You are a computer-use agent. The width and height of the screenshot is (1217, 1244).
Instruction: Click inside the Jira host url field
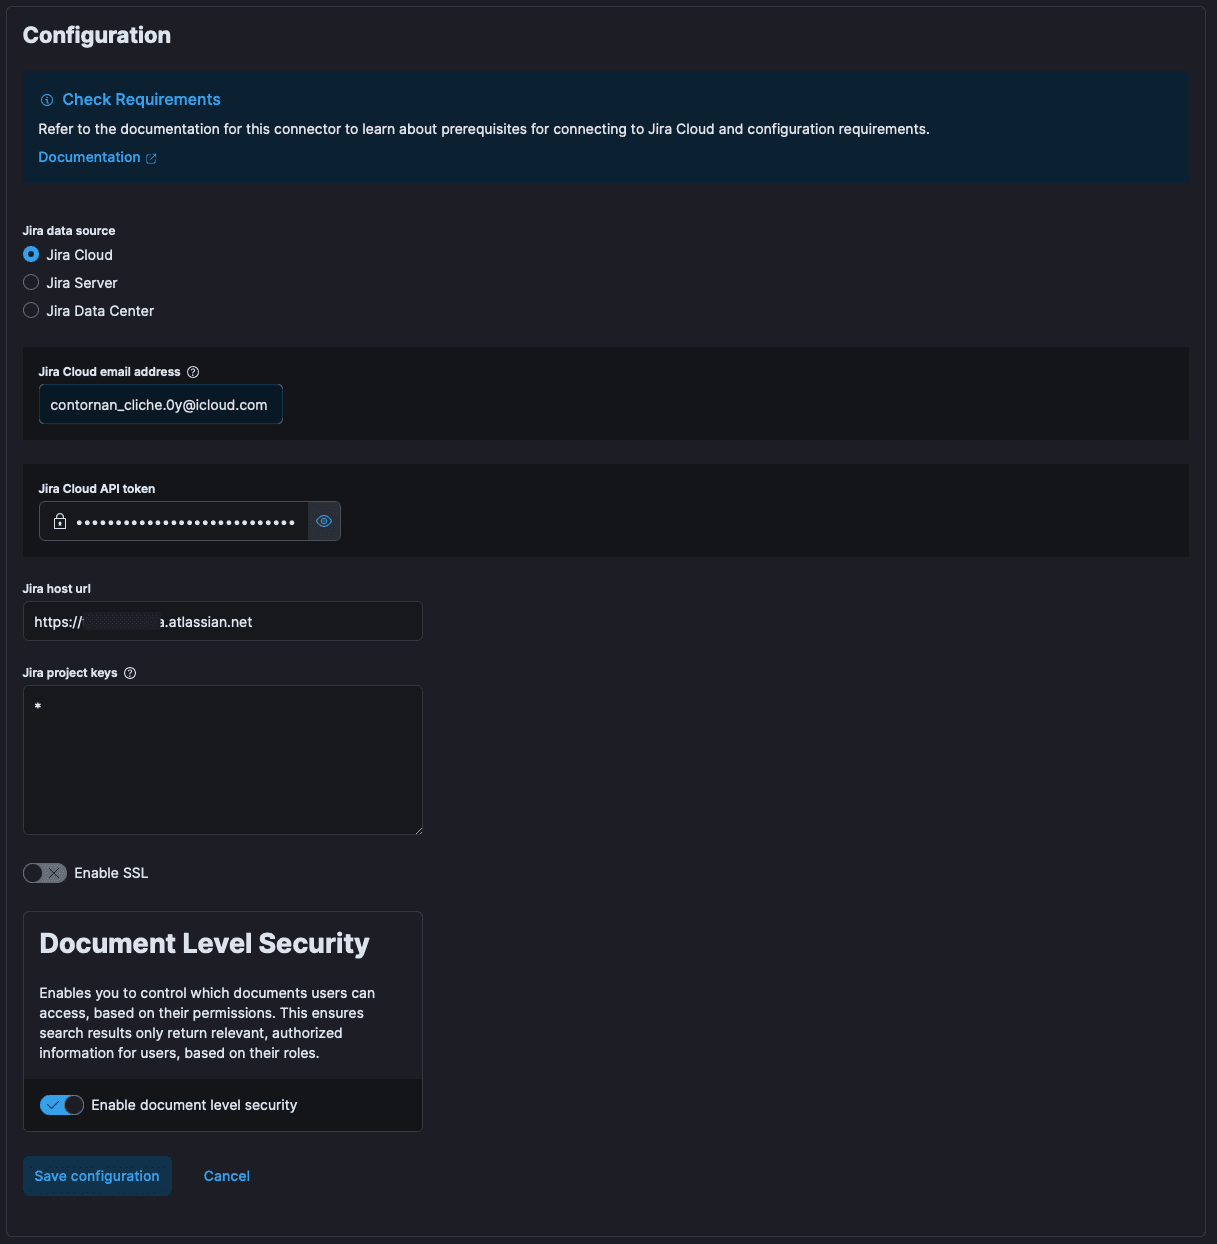coord(222,621)
